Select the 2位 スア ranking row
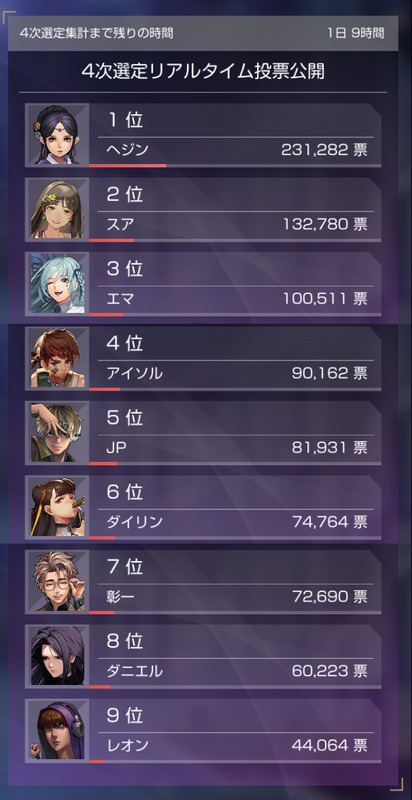The image size is (412, 800). point(203,209)
